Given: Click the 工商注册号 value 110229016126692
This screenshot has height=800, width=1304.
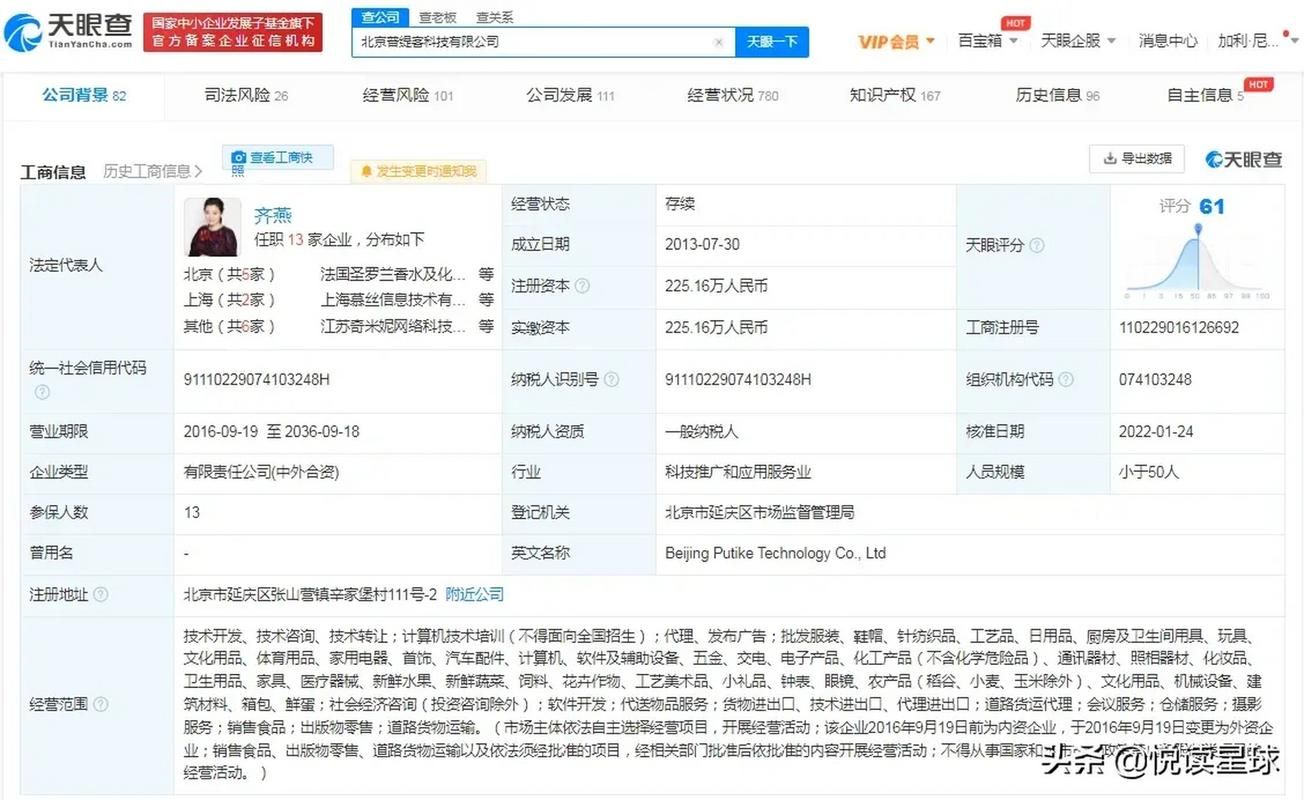Looking at the screenshot, I should coord(1179,327).
